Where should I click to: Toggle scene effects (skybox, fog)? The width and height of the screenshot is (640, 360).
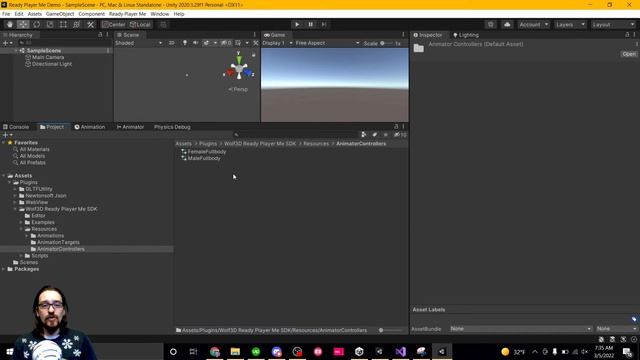207,43
